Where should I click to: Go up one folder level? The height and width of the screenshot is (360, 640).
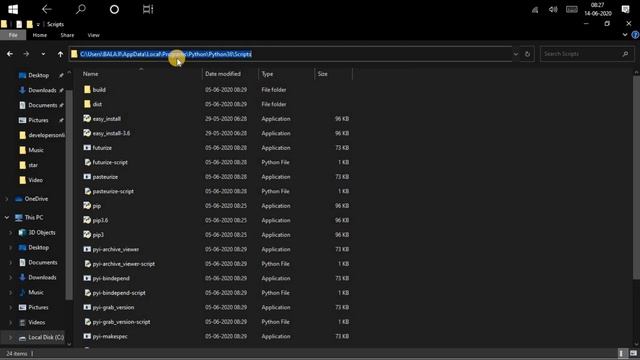click(x=60, y=54)
